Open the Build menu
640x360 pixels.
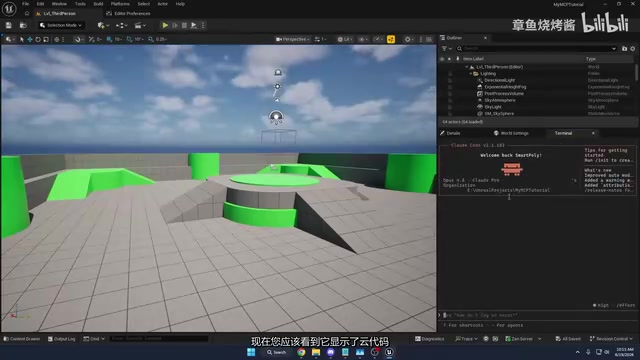(98, 4)
